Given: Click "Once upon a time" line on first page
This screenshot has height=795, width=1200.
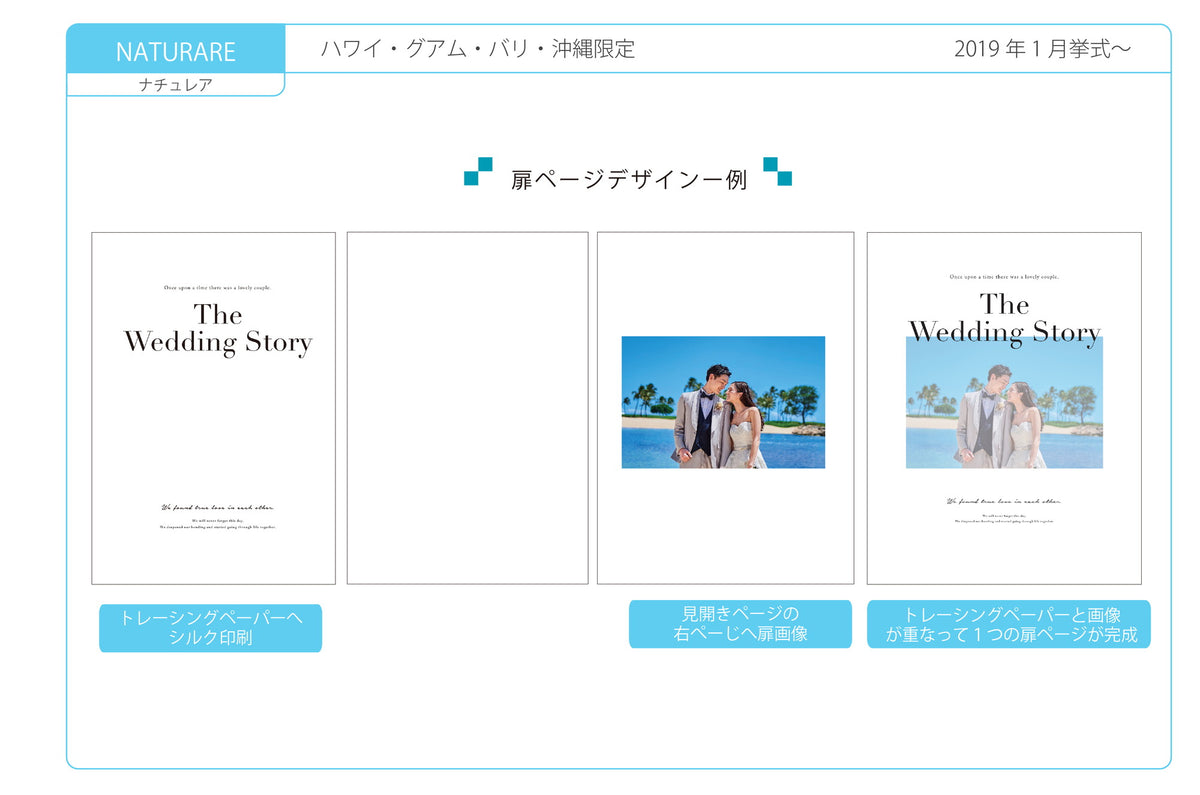Looking at the screenshot, I should (218, 287).
